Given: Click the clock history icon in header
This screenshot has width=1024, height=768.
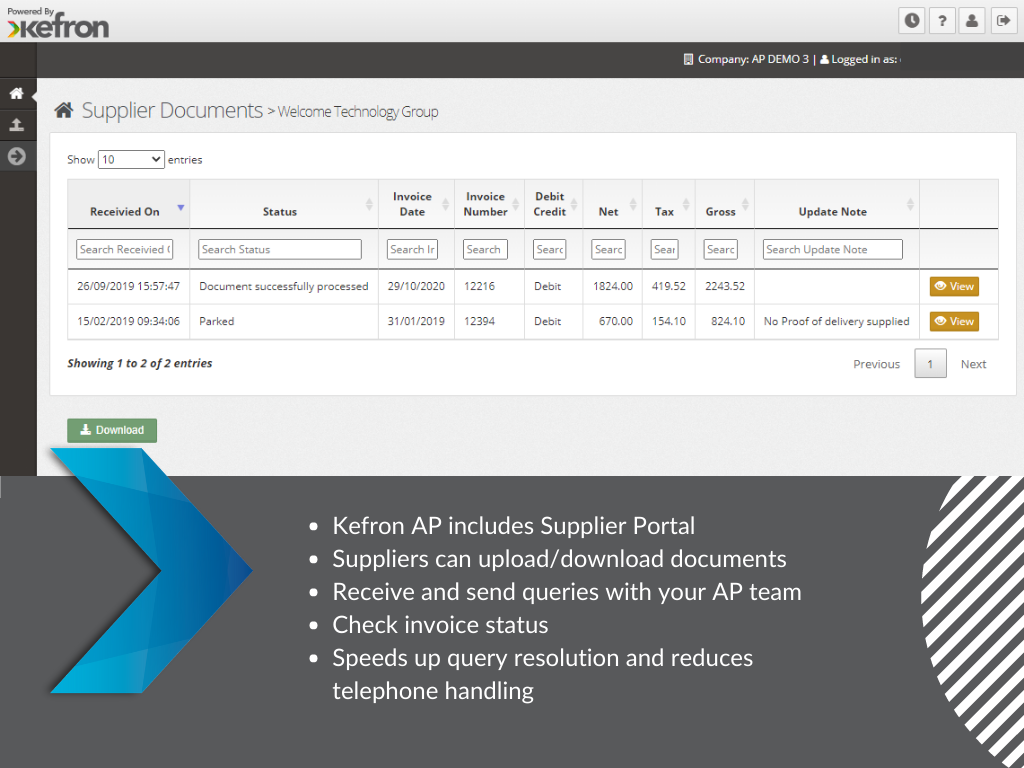Looking at the screenshot, I should tap(912, 21).
